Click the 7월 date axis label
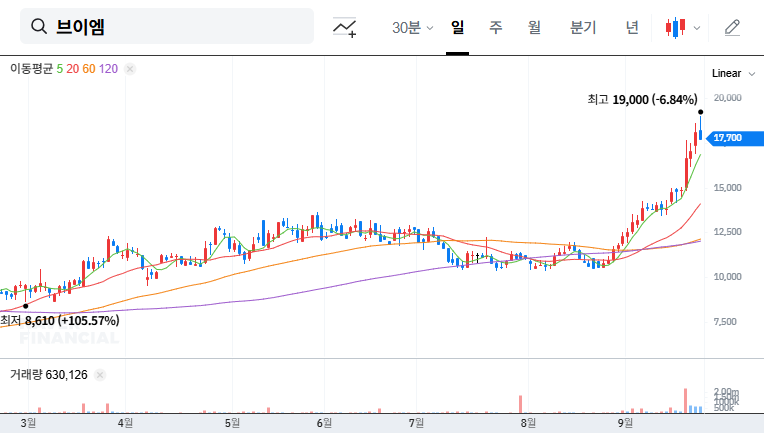Image resolution: width=764 pixels, height=433 pixels. pyautogui.click(x=416, y=423)
